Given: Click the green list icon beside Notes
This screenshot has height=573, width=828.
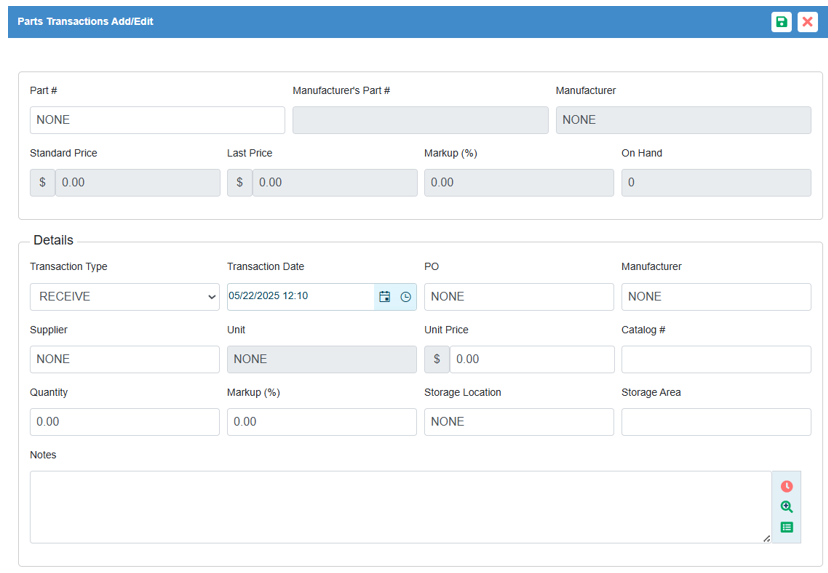Looking at the screenshot, I should (786, 527).
